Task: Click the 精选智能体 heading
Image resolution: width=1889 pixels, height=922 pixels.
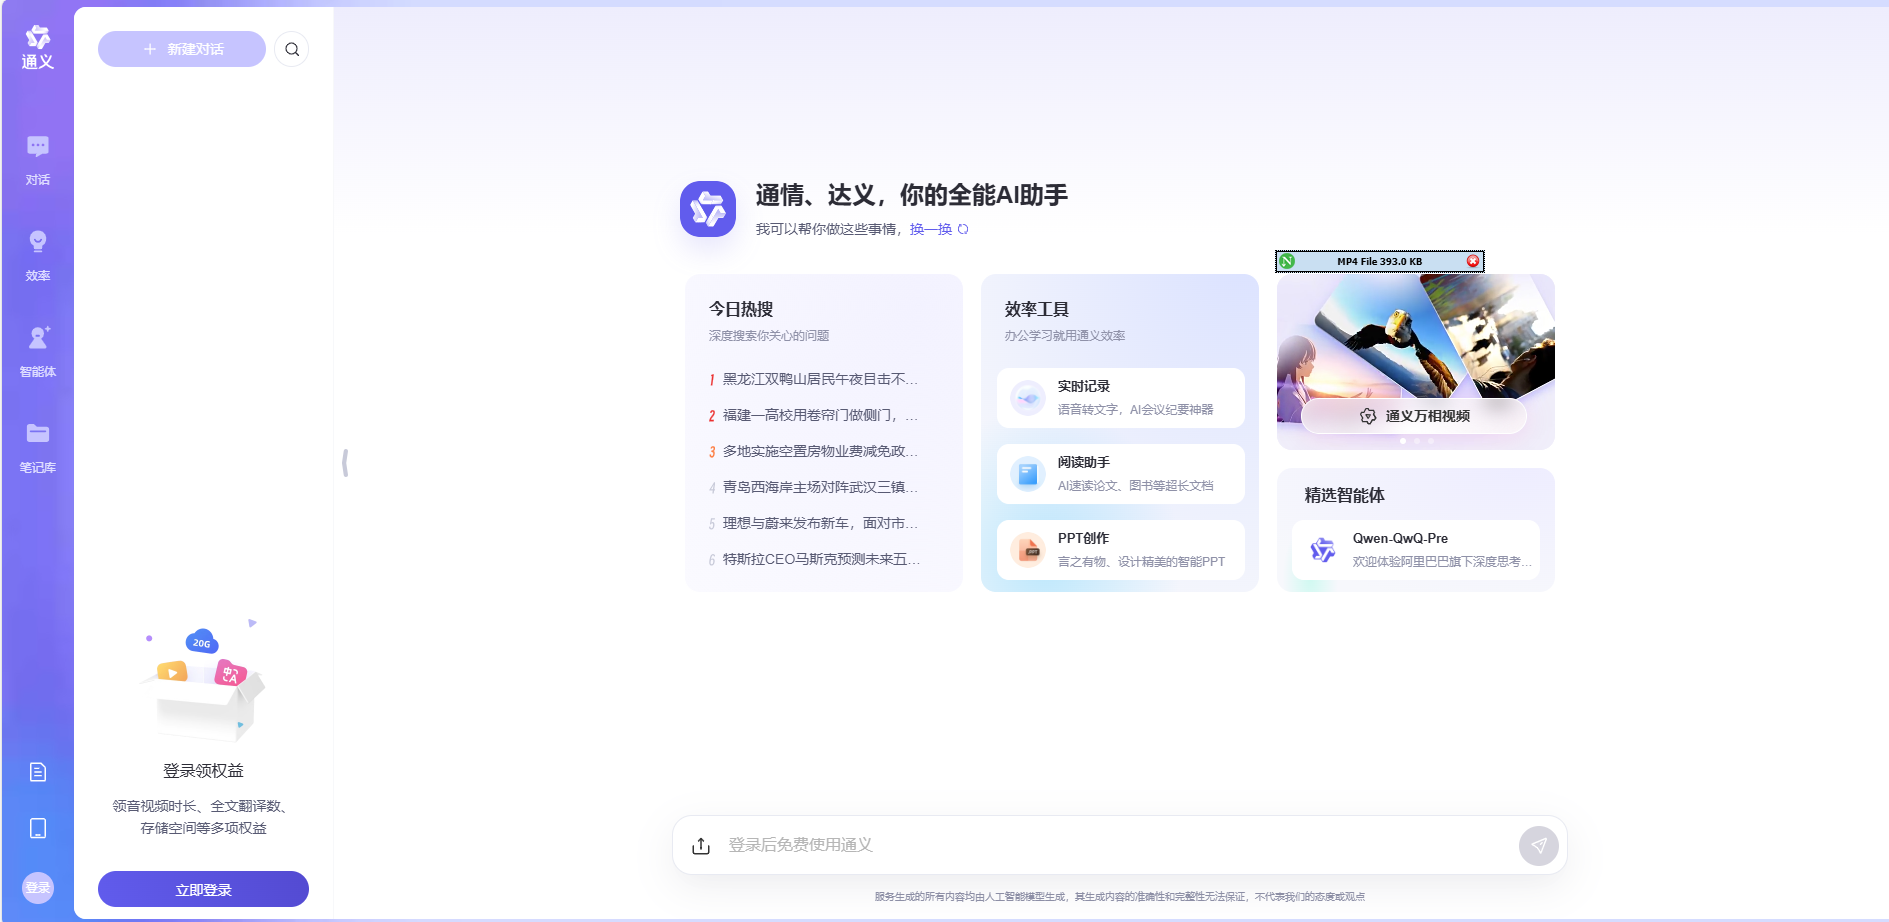Action: click(1345, 495)
